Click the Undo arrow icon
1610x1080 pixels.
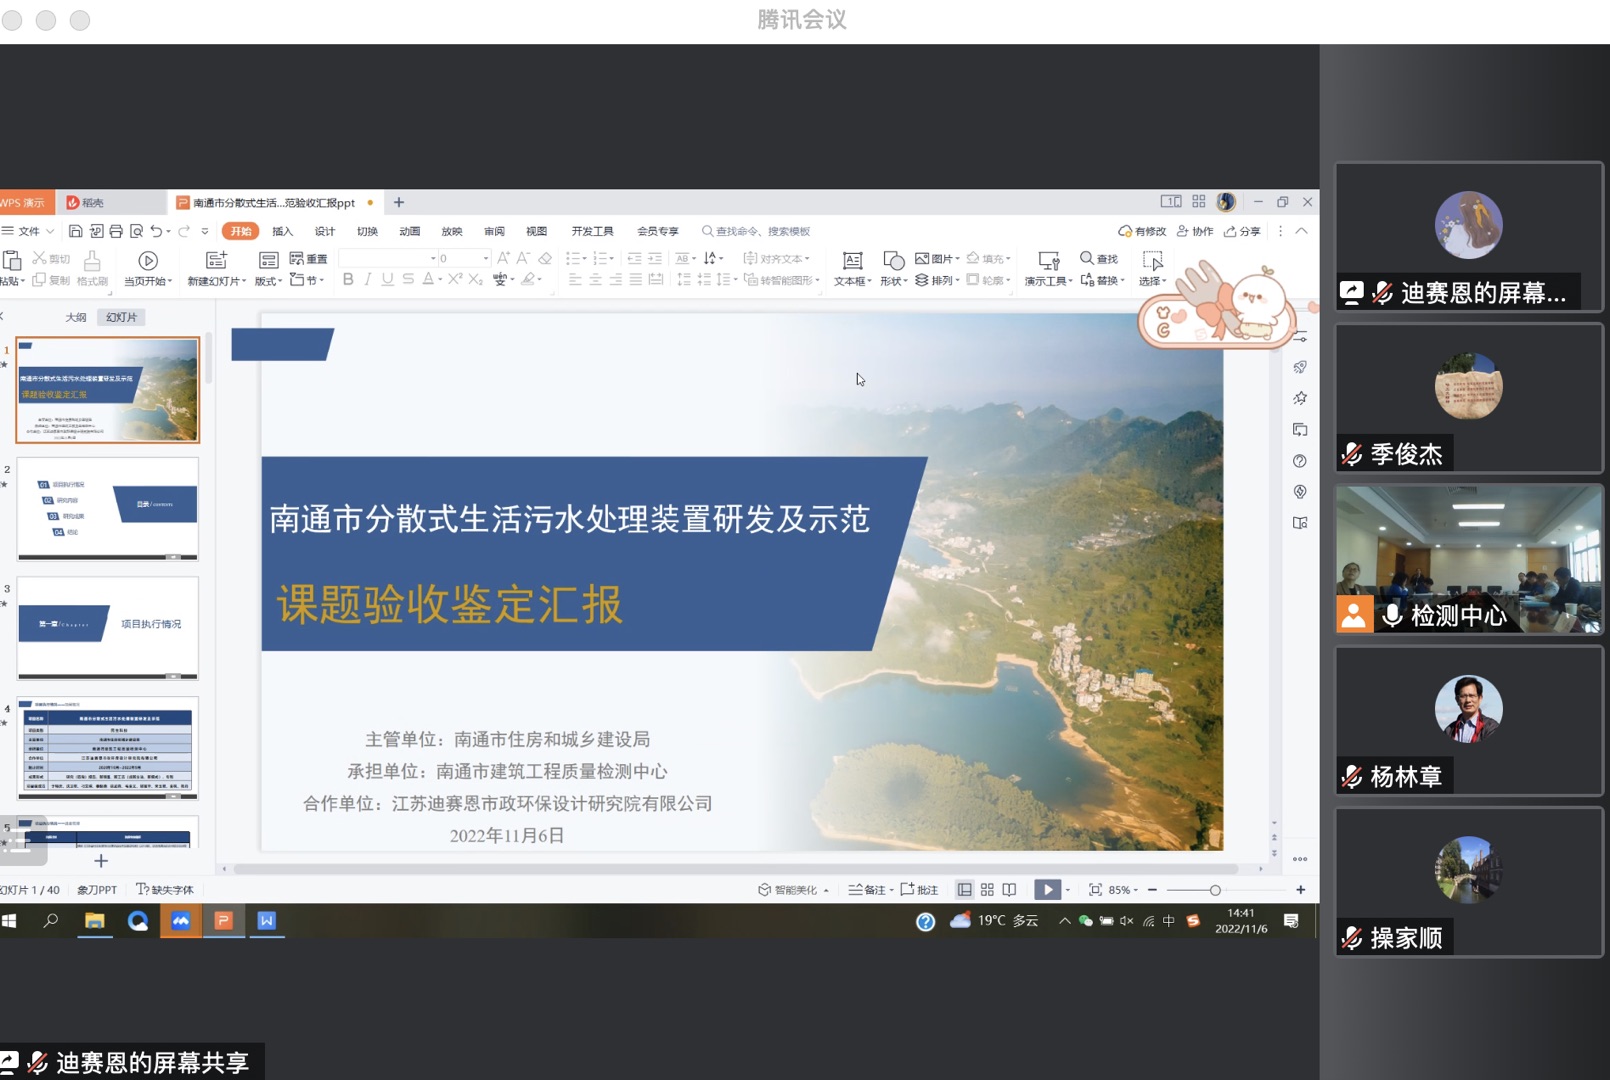[156, 231]
